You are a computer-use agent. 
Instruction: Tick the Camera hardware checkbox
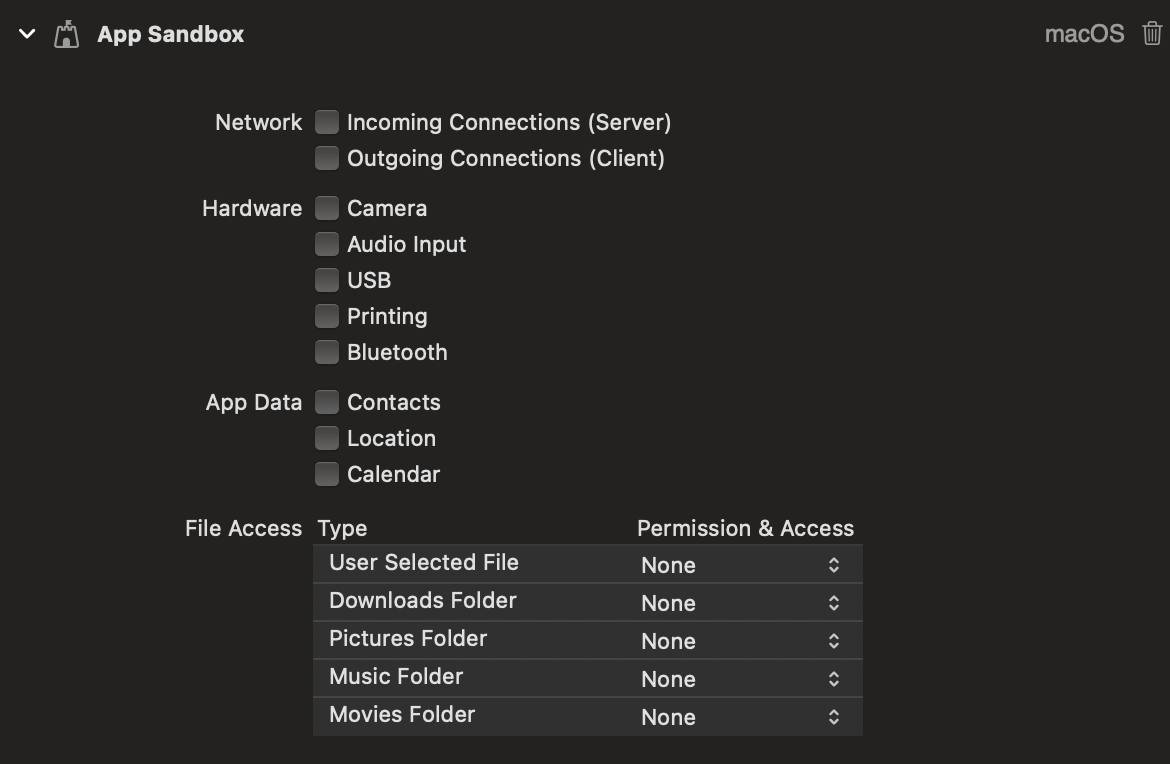tap(327, 207)
